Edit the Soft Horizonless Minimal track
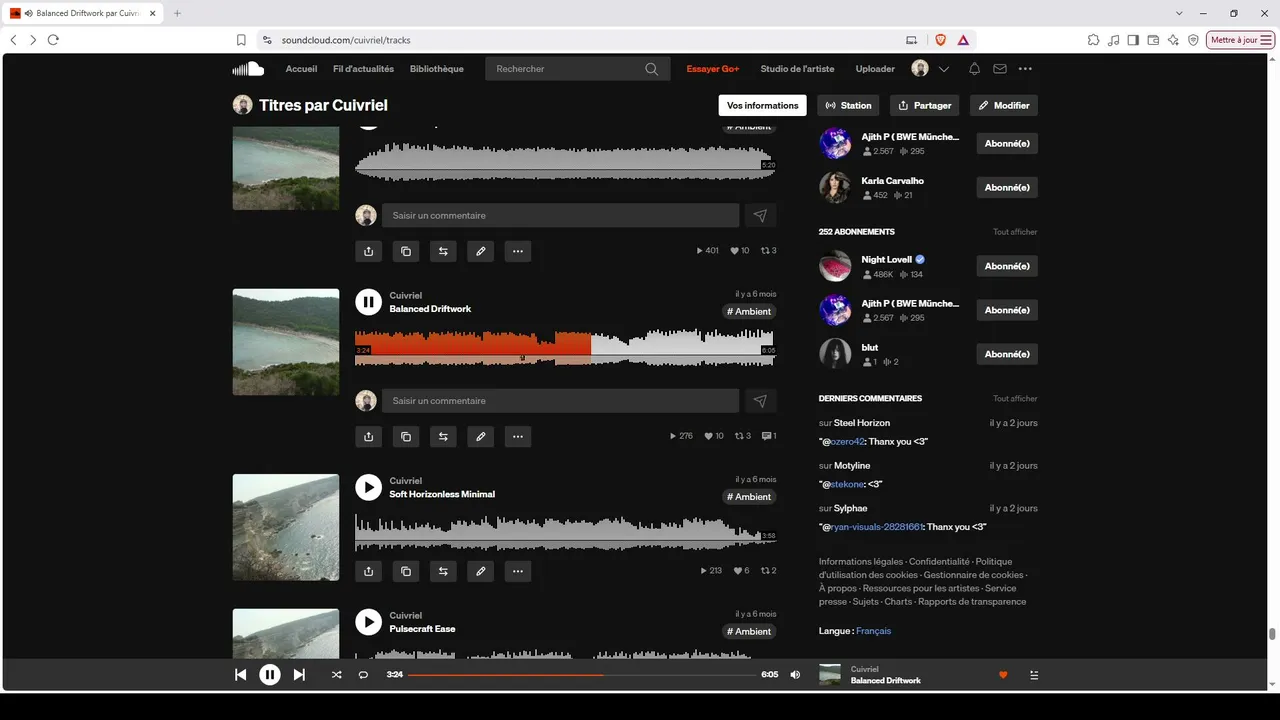 click(481, 571)
